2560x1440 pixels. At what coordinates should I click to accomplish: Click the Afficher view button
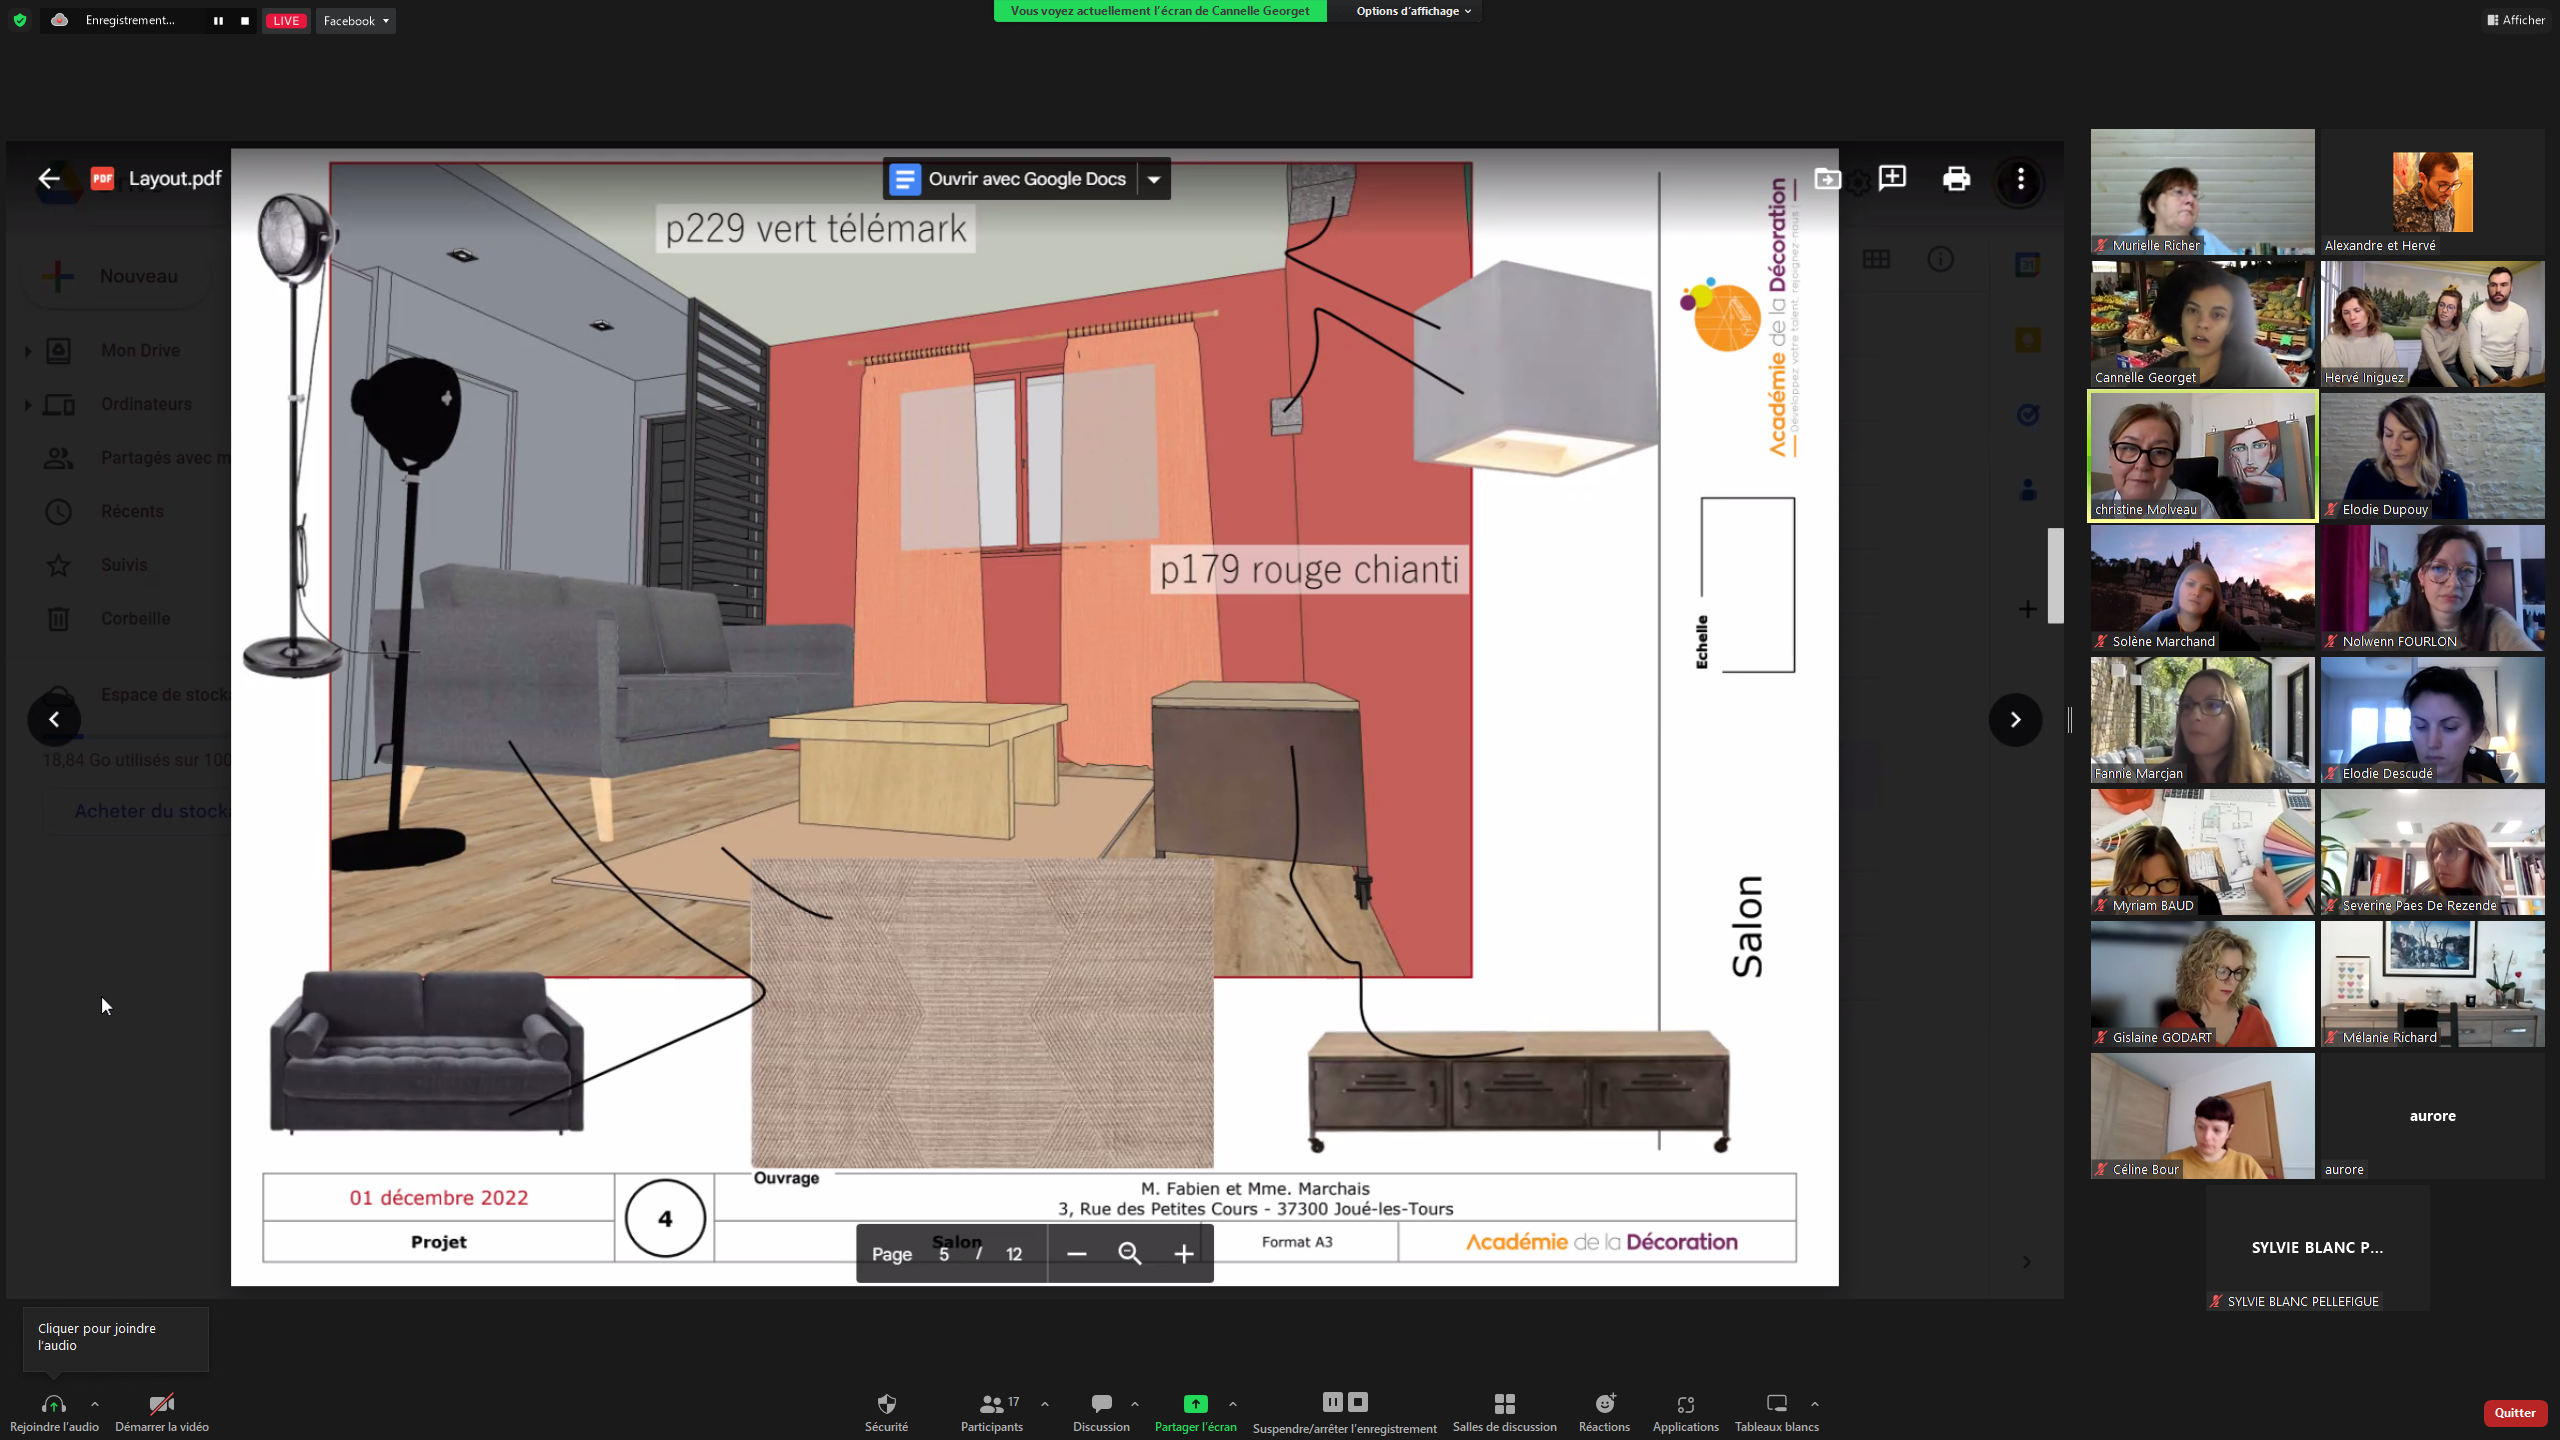click(2516, 19)
